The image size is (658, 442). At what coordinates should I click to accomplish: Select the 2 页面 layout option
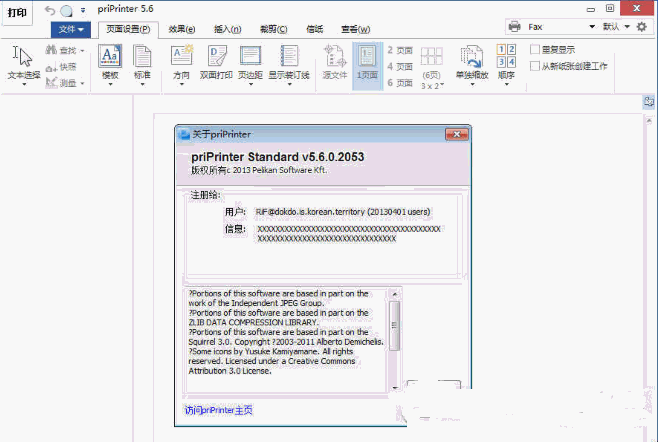point(400,50)
